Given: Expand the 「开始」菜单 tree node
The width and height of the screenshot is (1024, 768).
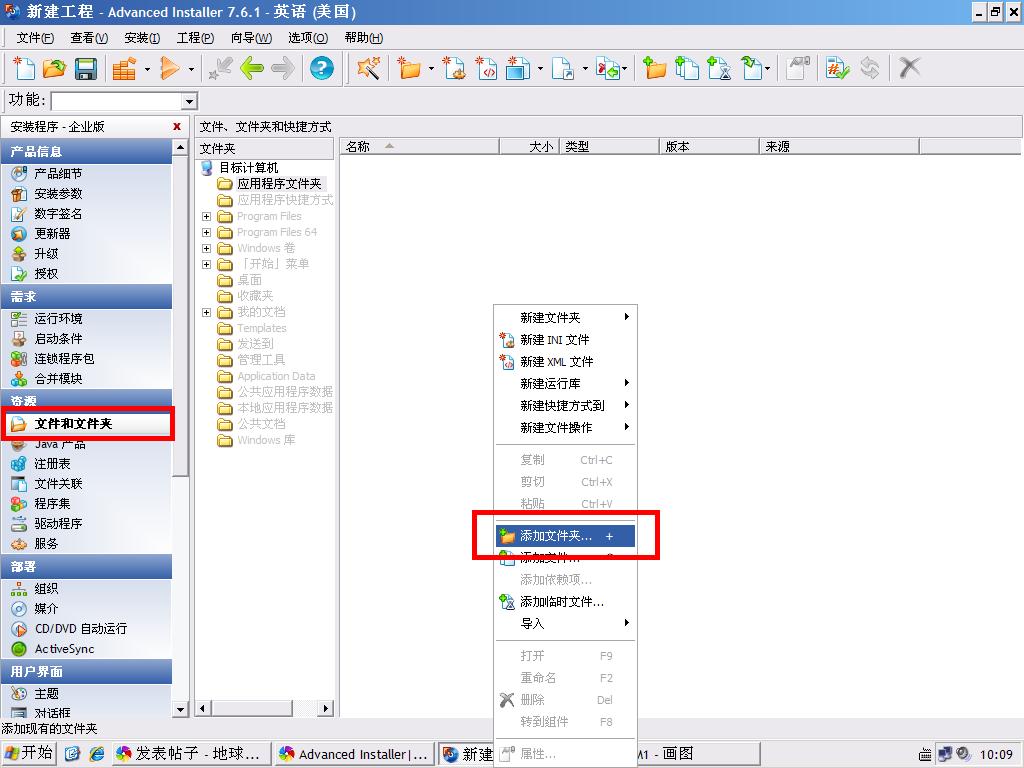Looking at the screenshot, I should 206,264.
